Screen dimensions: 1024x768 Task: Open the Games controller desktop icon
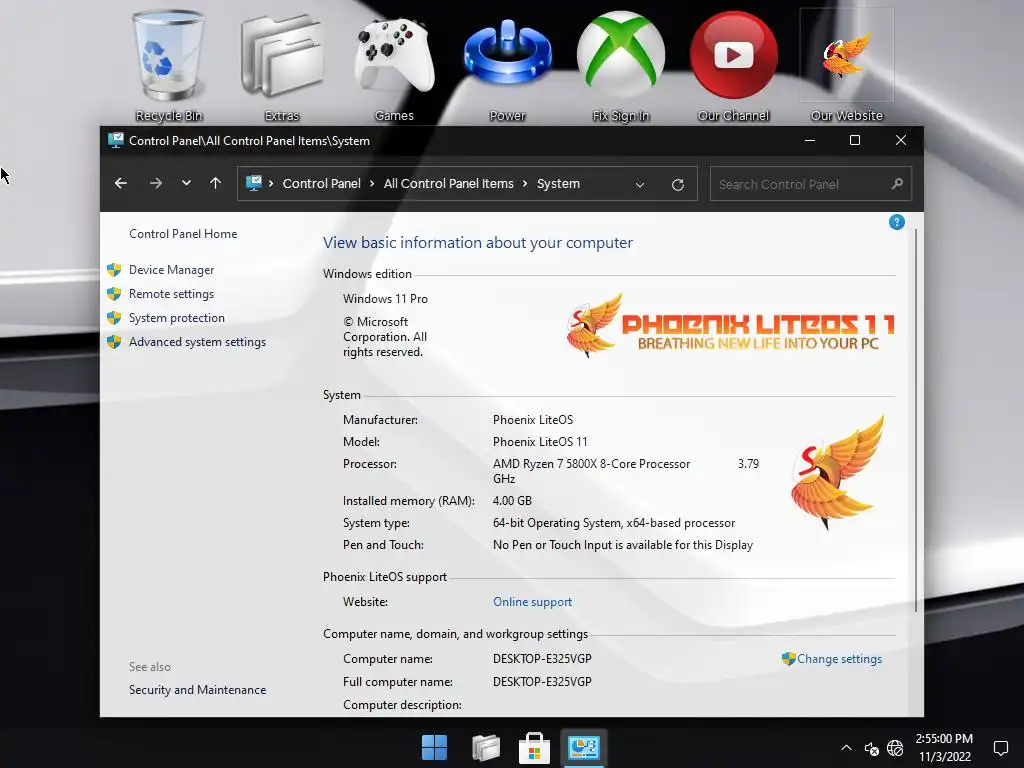tap(394, 65)
